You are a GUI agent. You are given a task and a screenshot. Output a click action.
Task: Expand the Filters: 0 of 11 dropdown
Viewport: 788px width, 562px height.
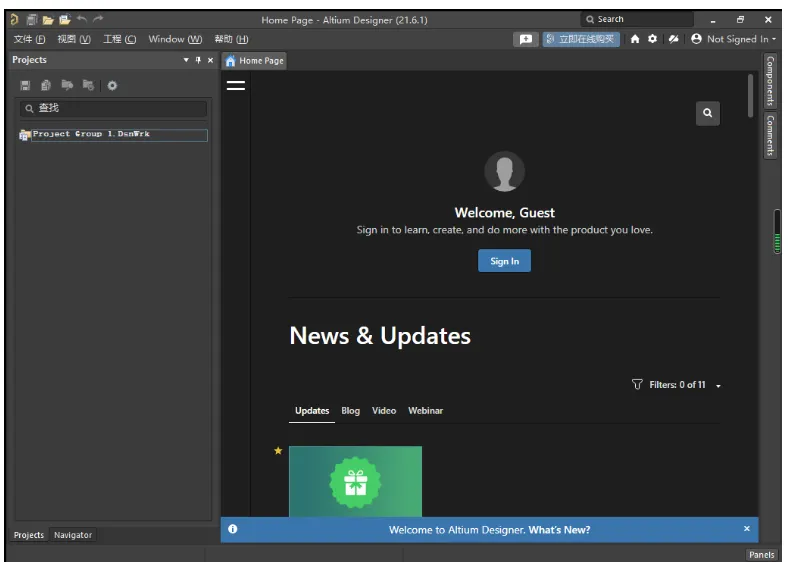(x=718, y=386)
